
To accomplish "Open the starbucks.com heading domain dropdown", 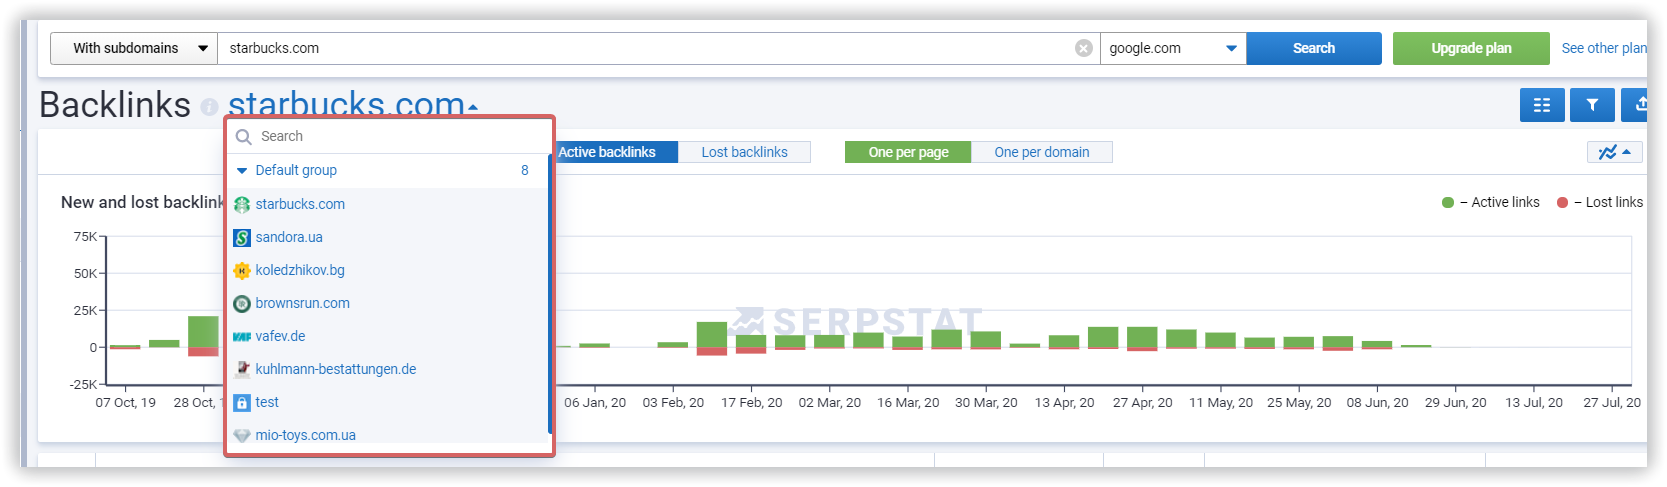I will (x=353, y=105).
